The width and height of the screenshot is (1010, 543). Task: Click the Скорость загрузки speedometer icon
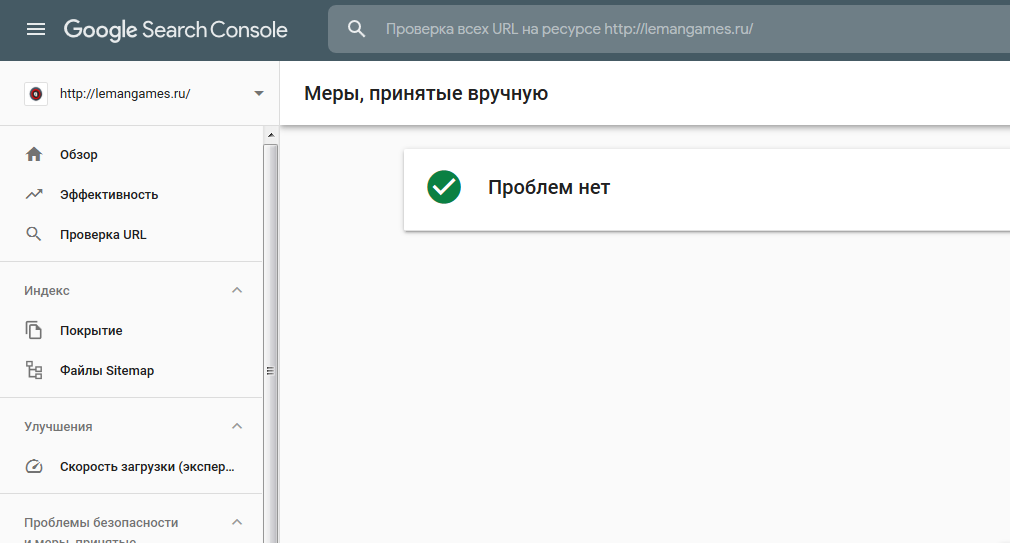tap(34, 467)
